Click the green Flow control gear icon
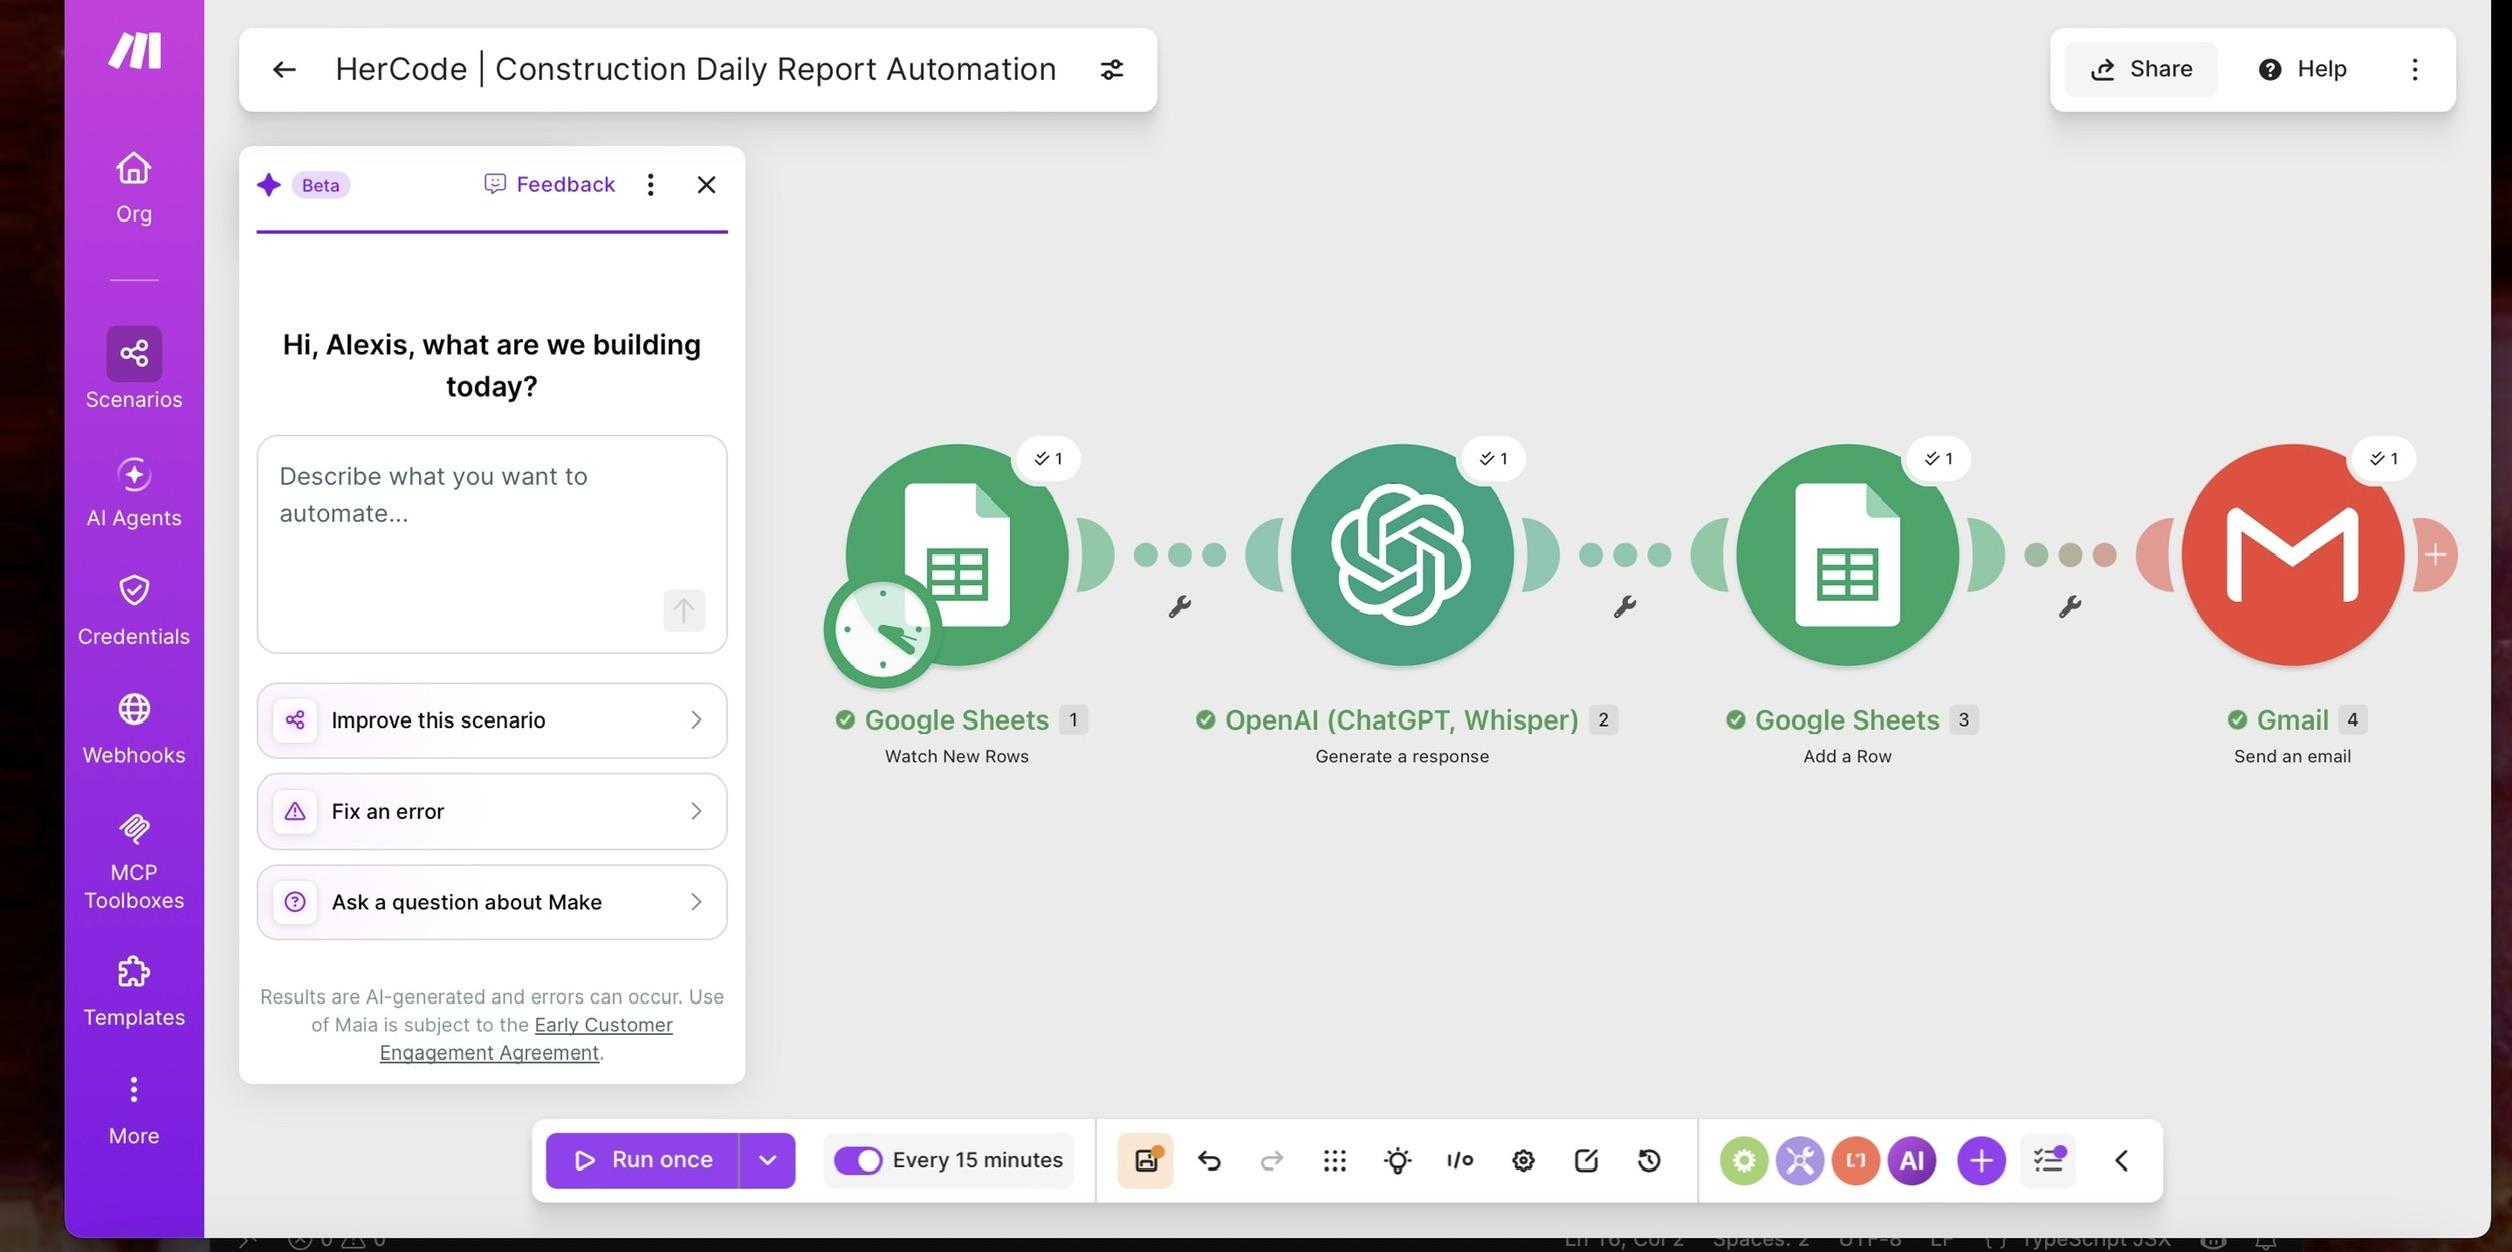The width and height of the screenshot is (2512, 1252). tap(1743, 1160)
